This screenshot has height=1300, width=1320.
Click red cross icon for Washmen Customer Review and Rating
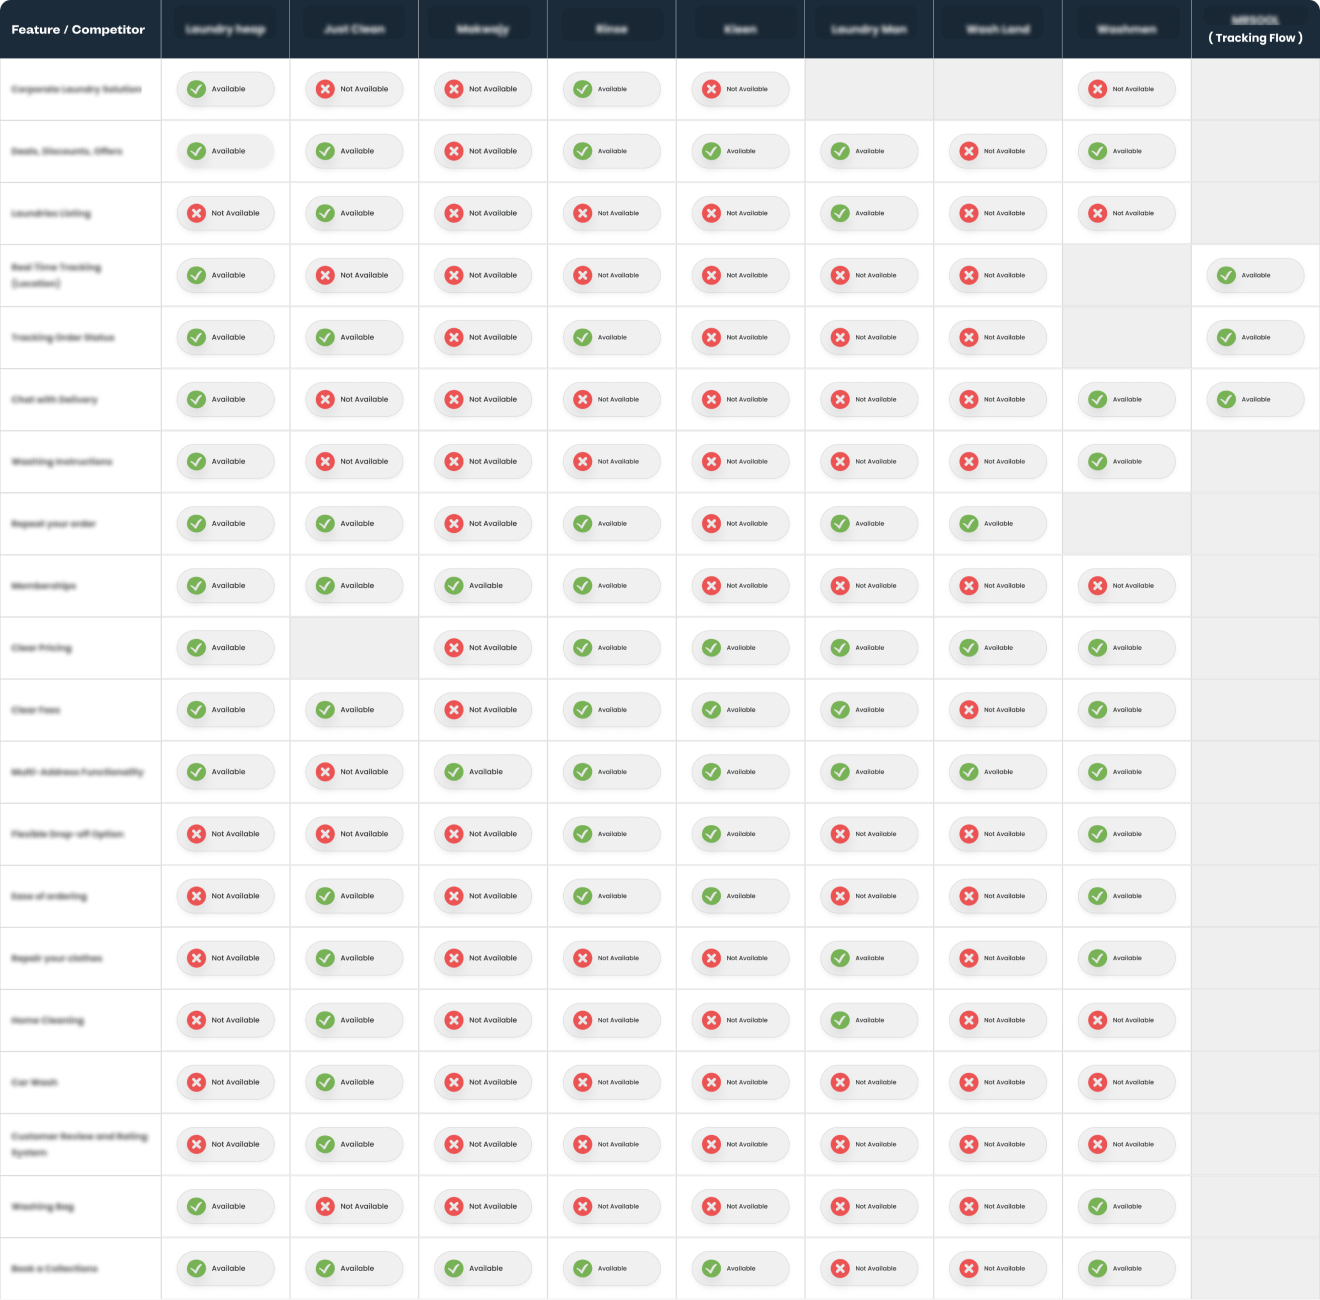pyautogui.click(x=1098, y=1143)
